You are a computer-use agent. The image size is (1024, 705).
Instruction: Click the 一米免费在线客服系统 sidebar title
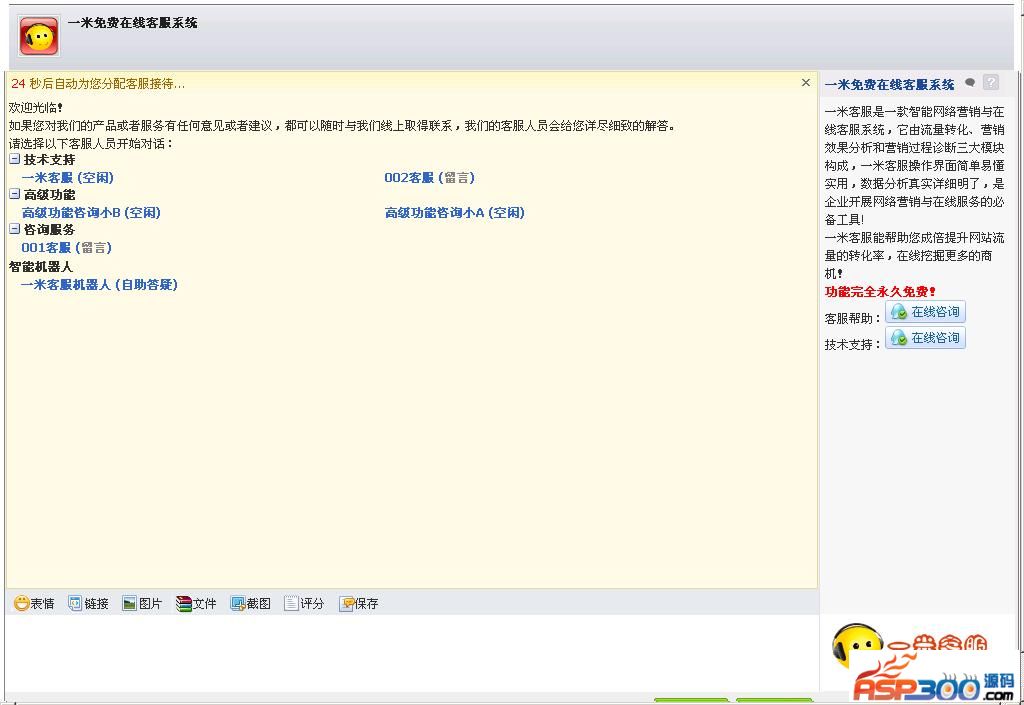[x=889, y=84]
